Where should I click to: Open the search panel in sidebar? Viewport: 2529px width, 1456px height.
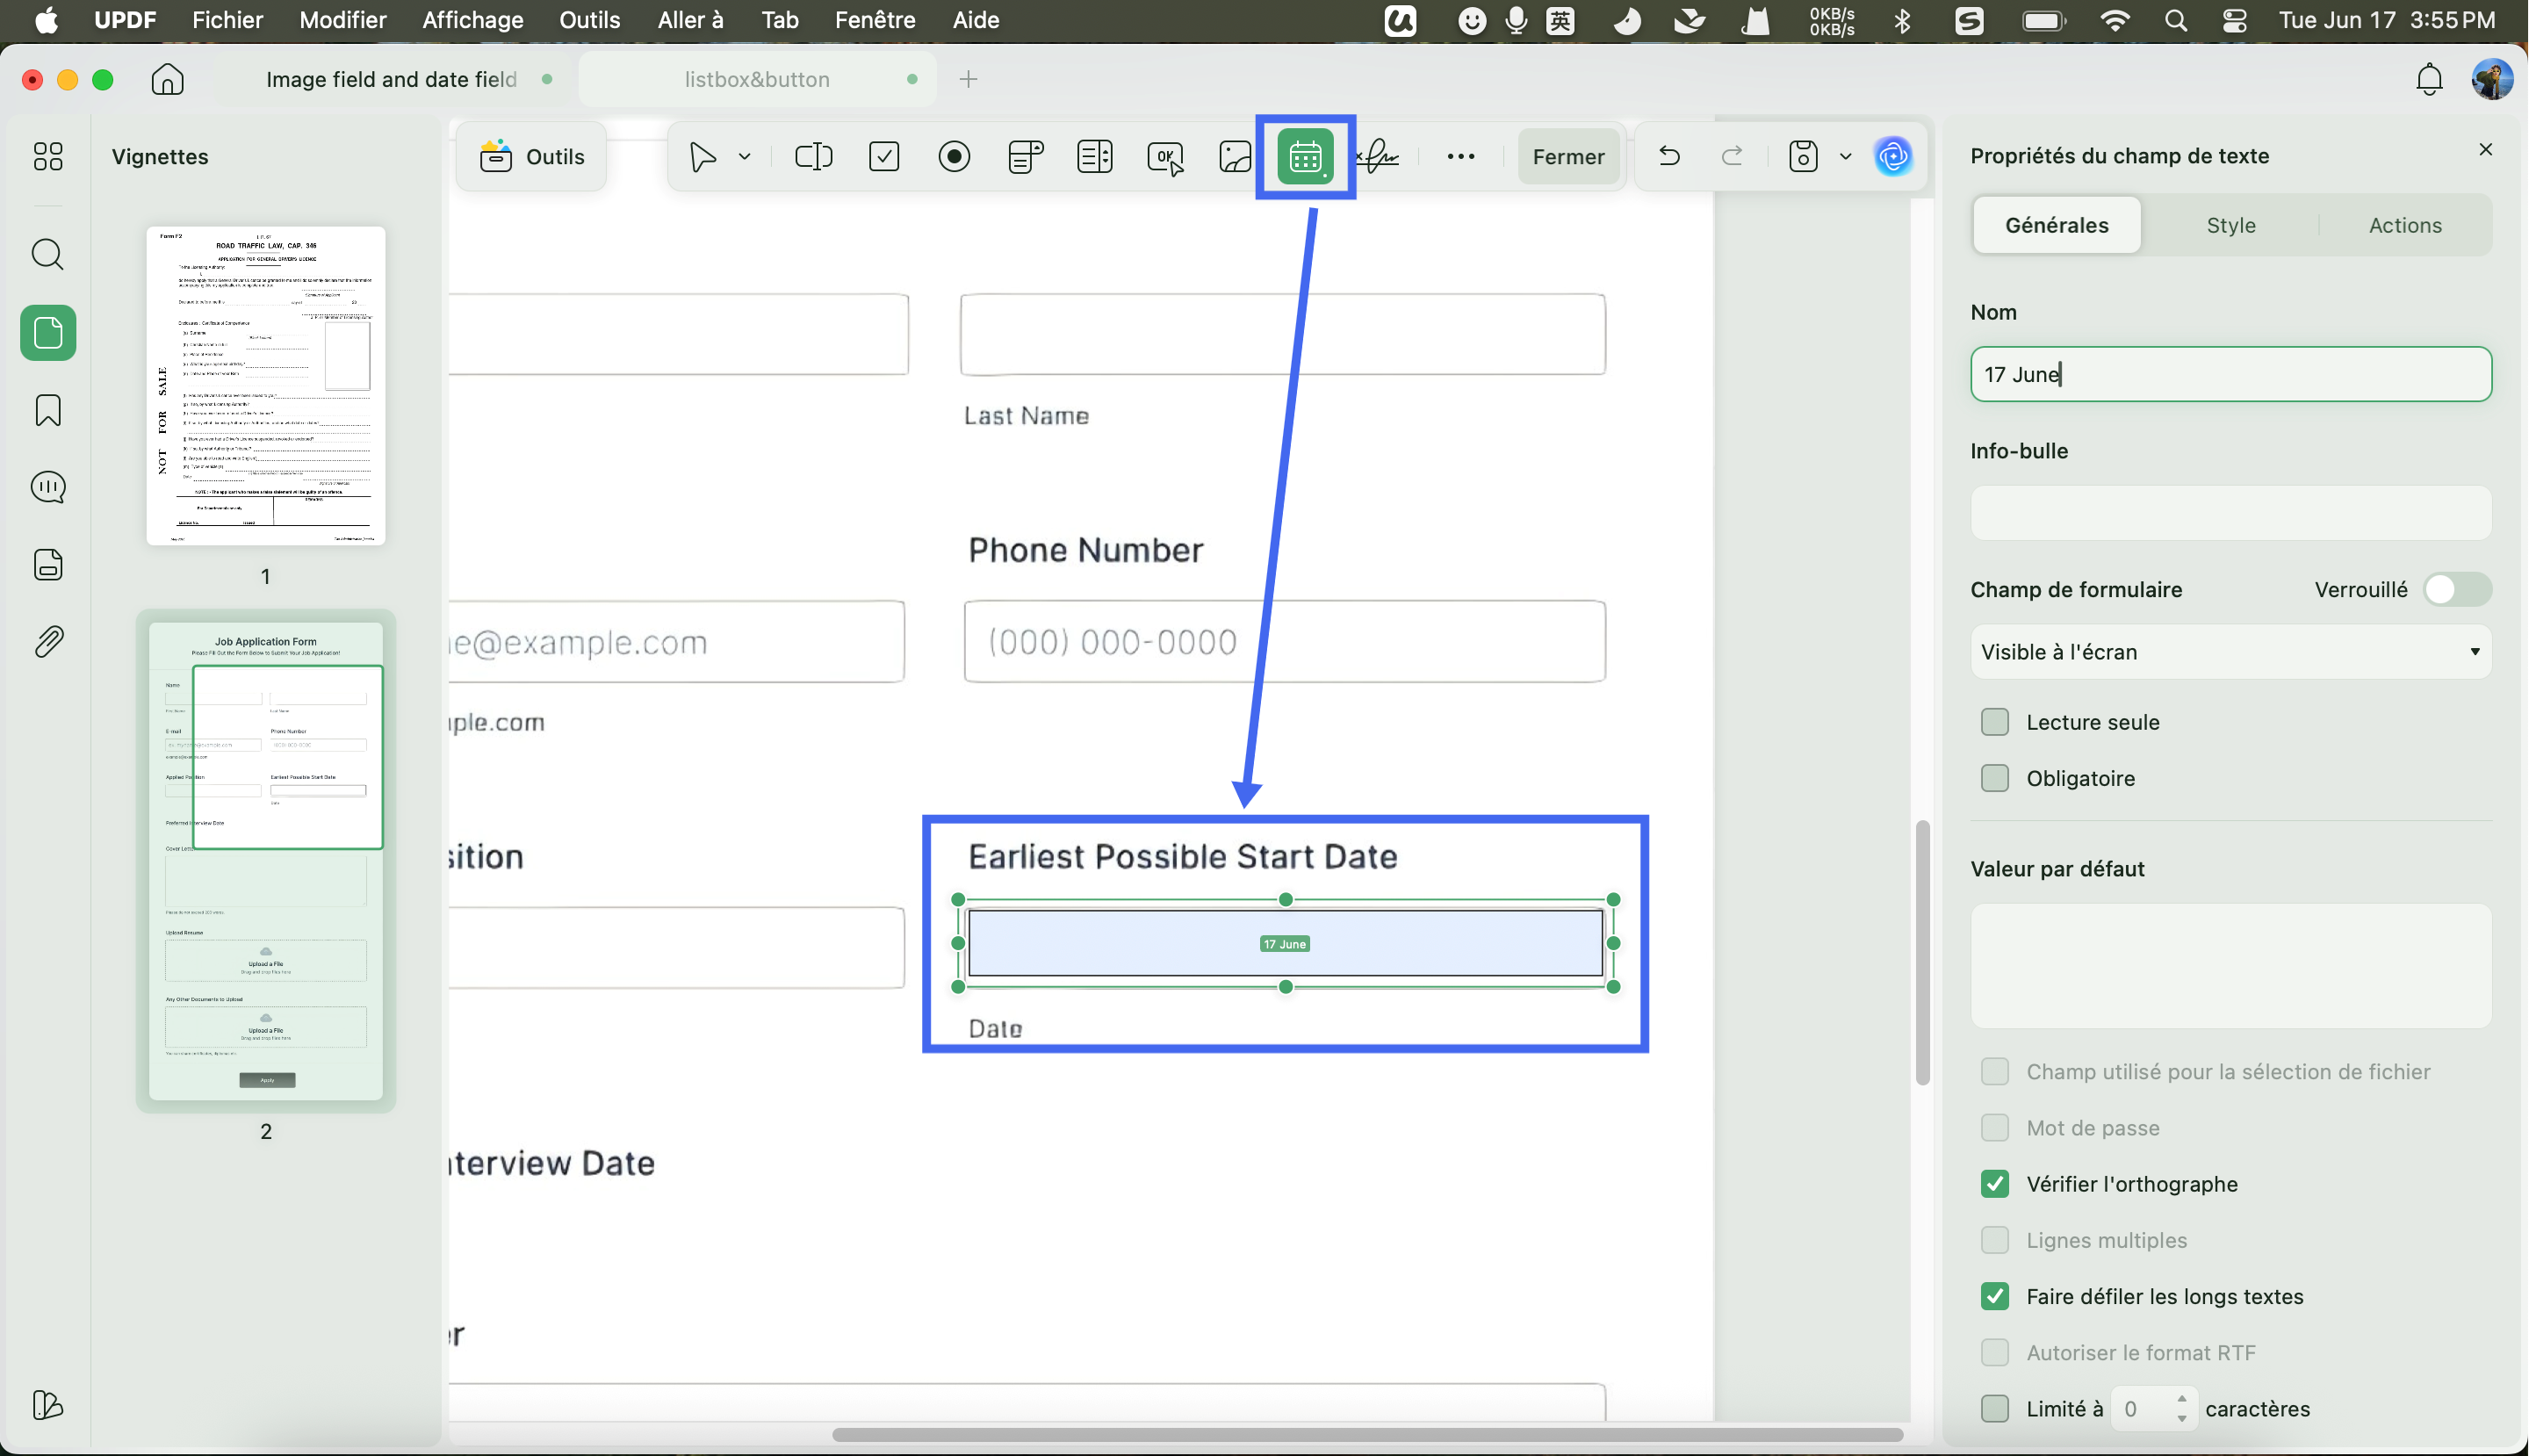[48, 254]
